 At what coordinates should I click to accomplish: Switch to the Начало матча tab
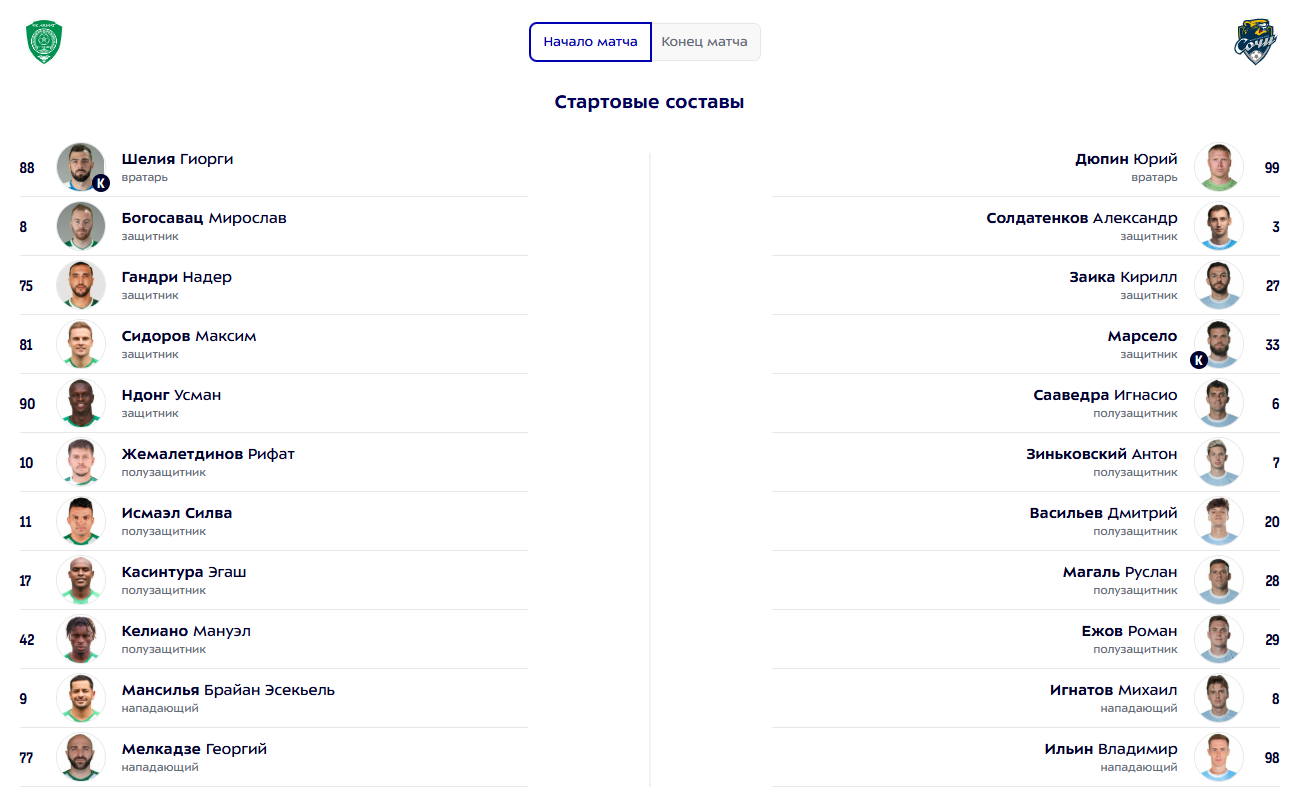[x=590, y=42]
